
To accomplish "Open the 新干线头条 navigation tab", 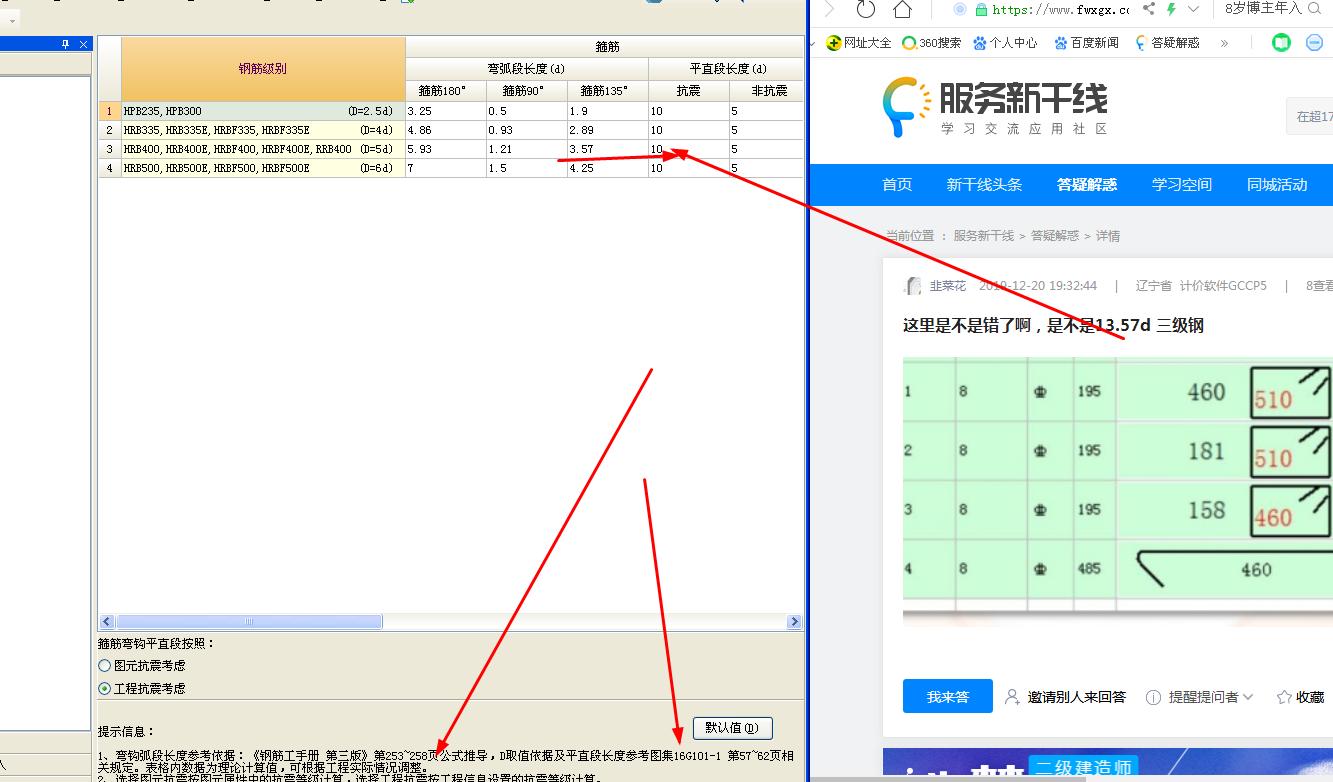I will [x=985, y=185].
